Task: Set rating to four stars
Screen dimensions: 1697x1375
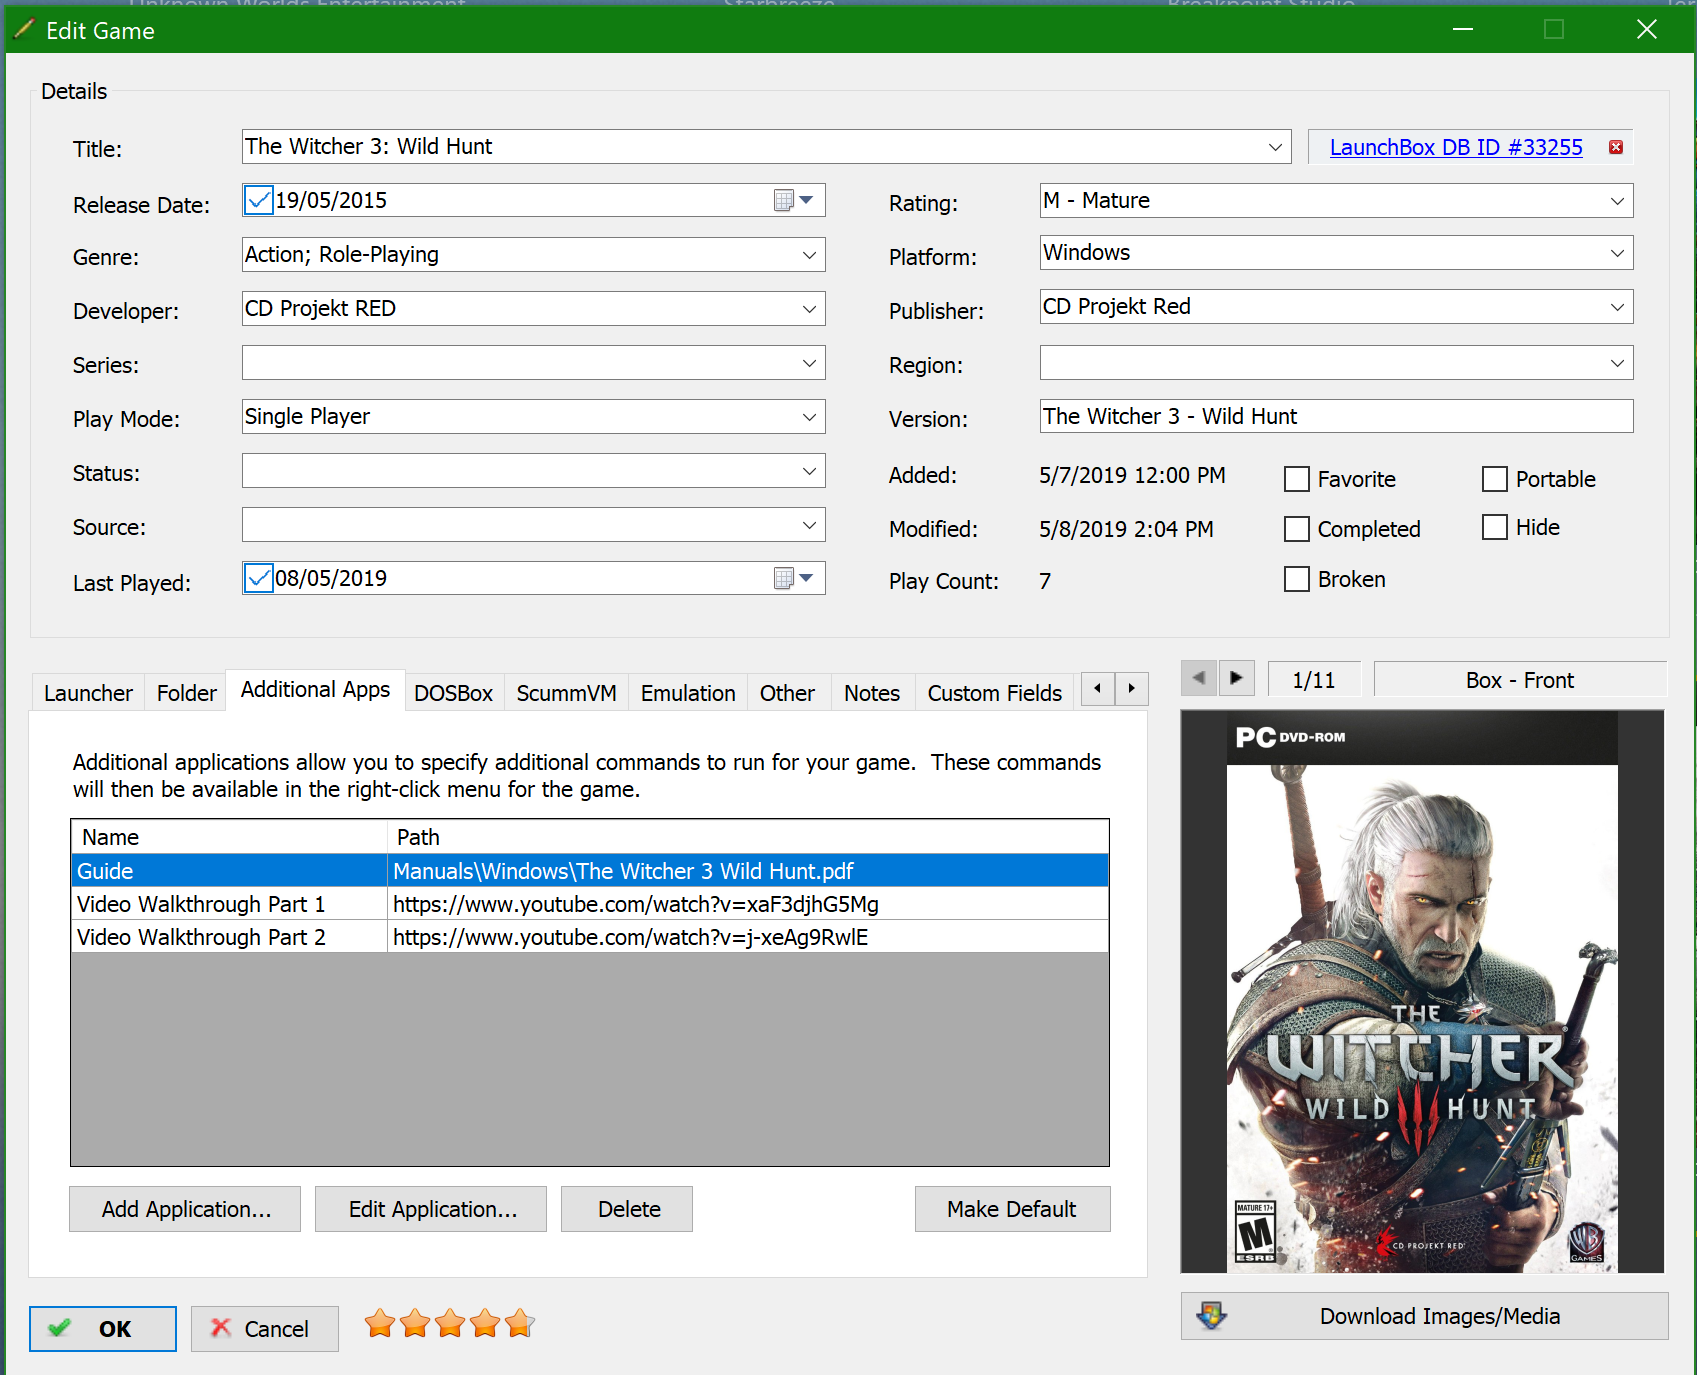Action: pyautogui.click(x=485, y=1324)
